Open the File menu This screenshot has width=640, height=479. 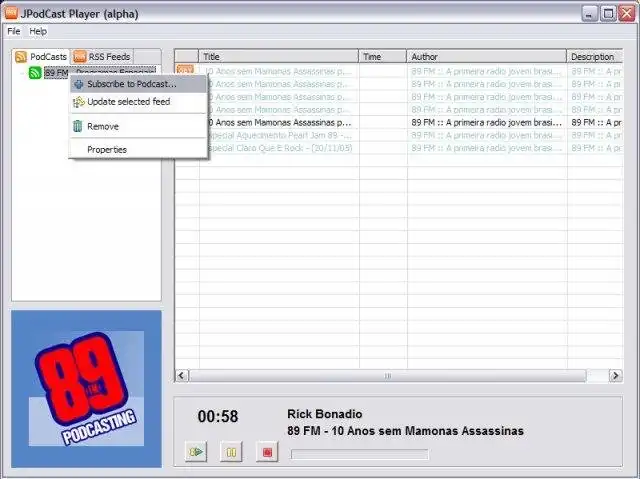click(x=13, y=31)
